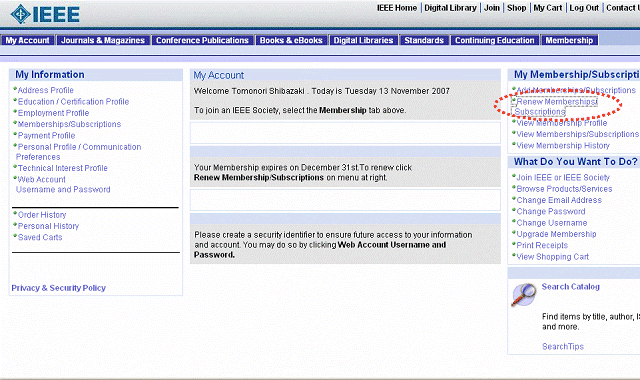Click Change Username
Image resolution: width=640 pixels, height=380 pixels.
tap(552, 223)
